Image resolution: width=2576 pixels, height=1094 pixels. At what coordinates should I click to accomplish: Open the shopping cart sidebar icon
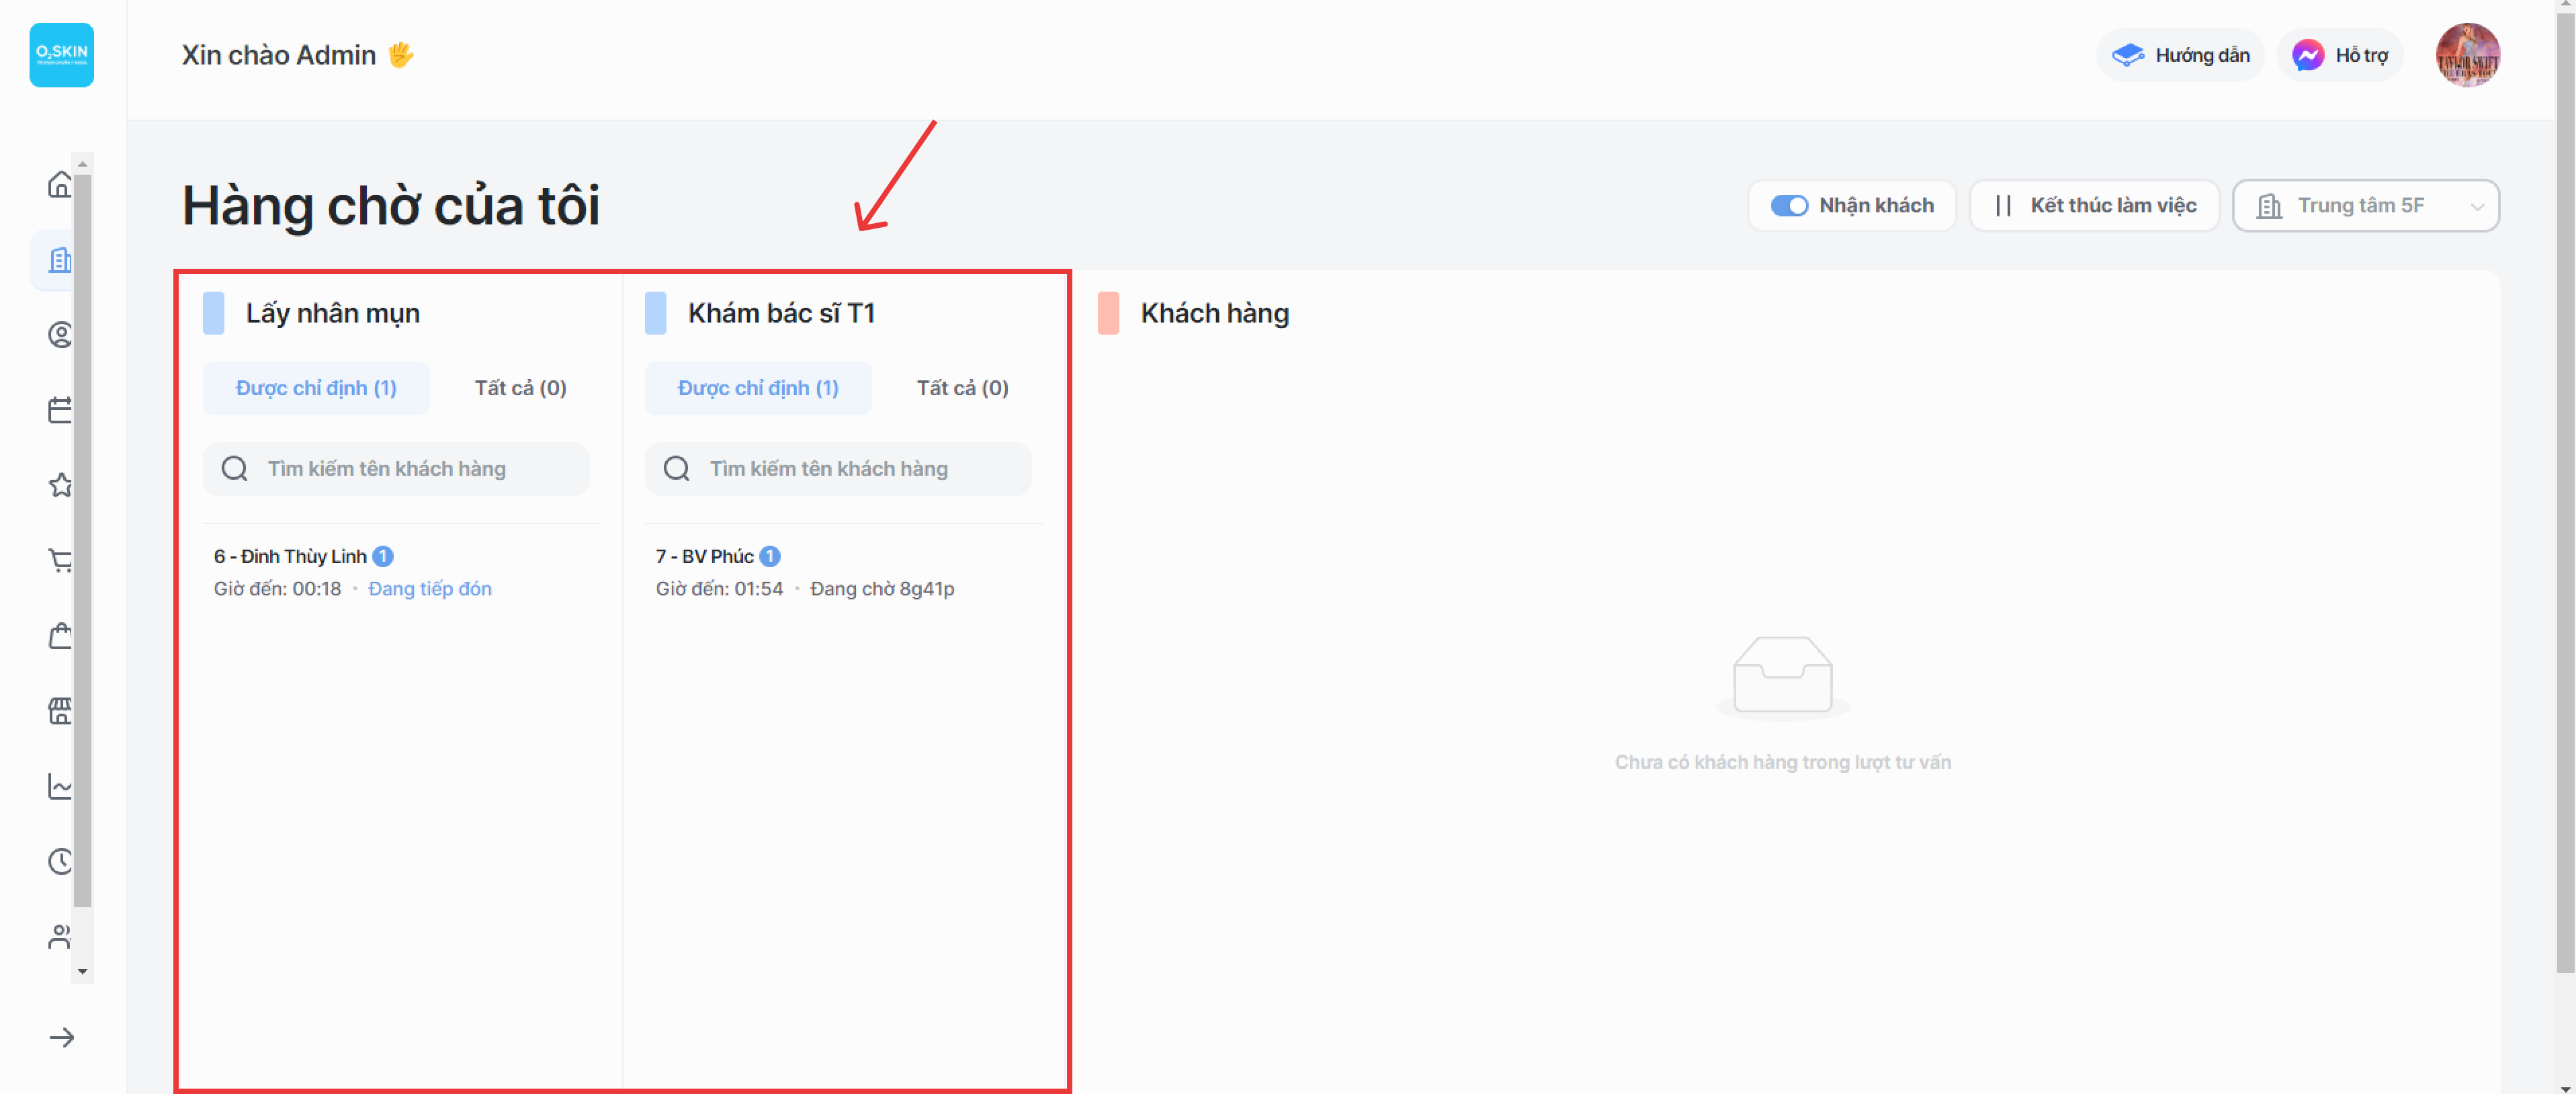(60, 561)
